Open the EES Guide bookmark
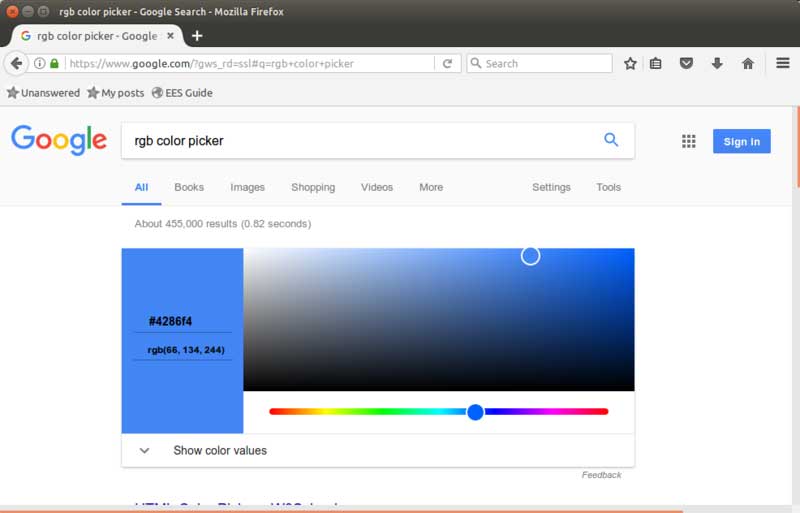800x513 pixels. 181,93
